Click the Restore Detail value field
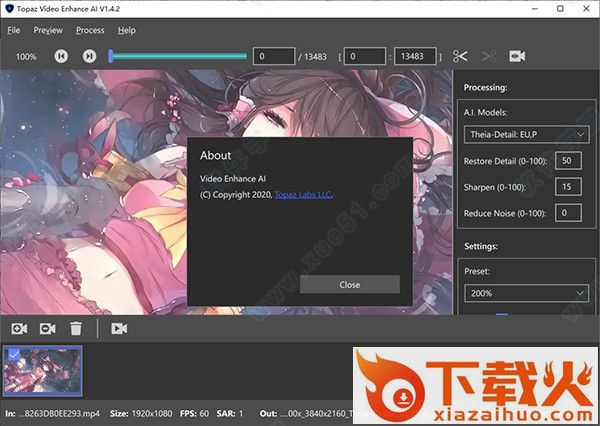The height and width of the screenshot is (426, 600). (x=568, y=161)
